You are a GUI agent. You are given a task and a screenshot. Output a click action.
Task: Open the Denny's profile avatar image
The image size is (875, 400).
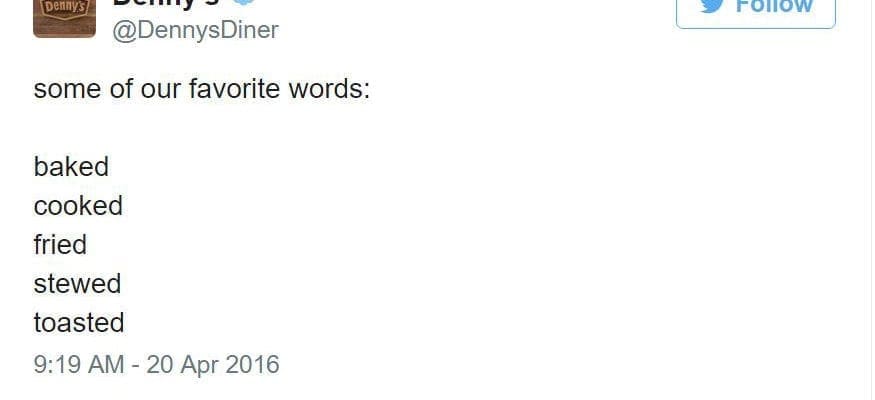coord(64,18)
